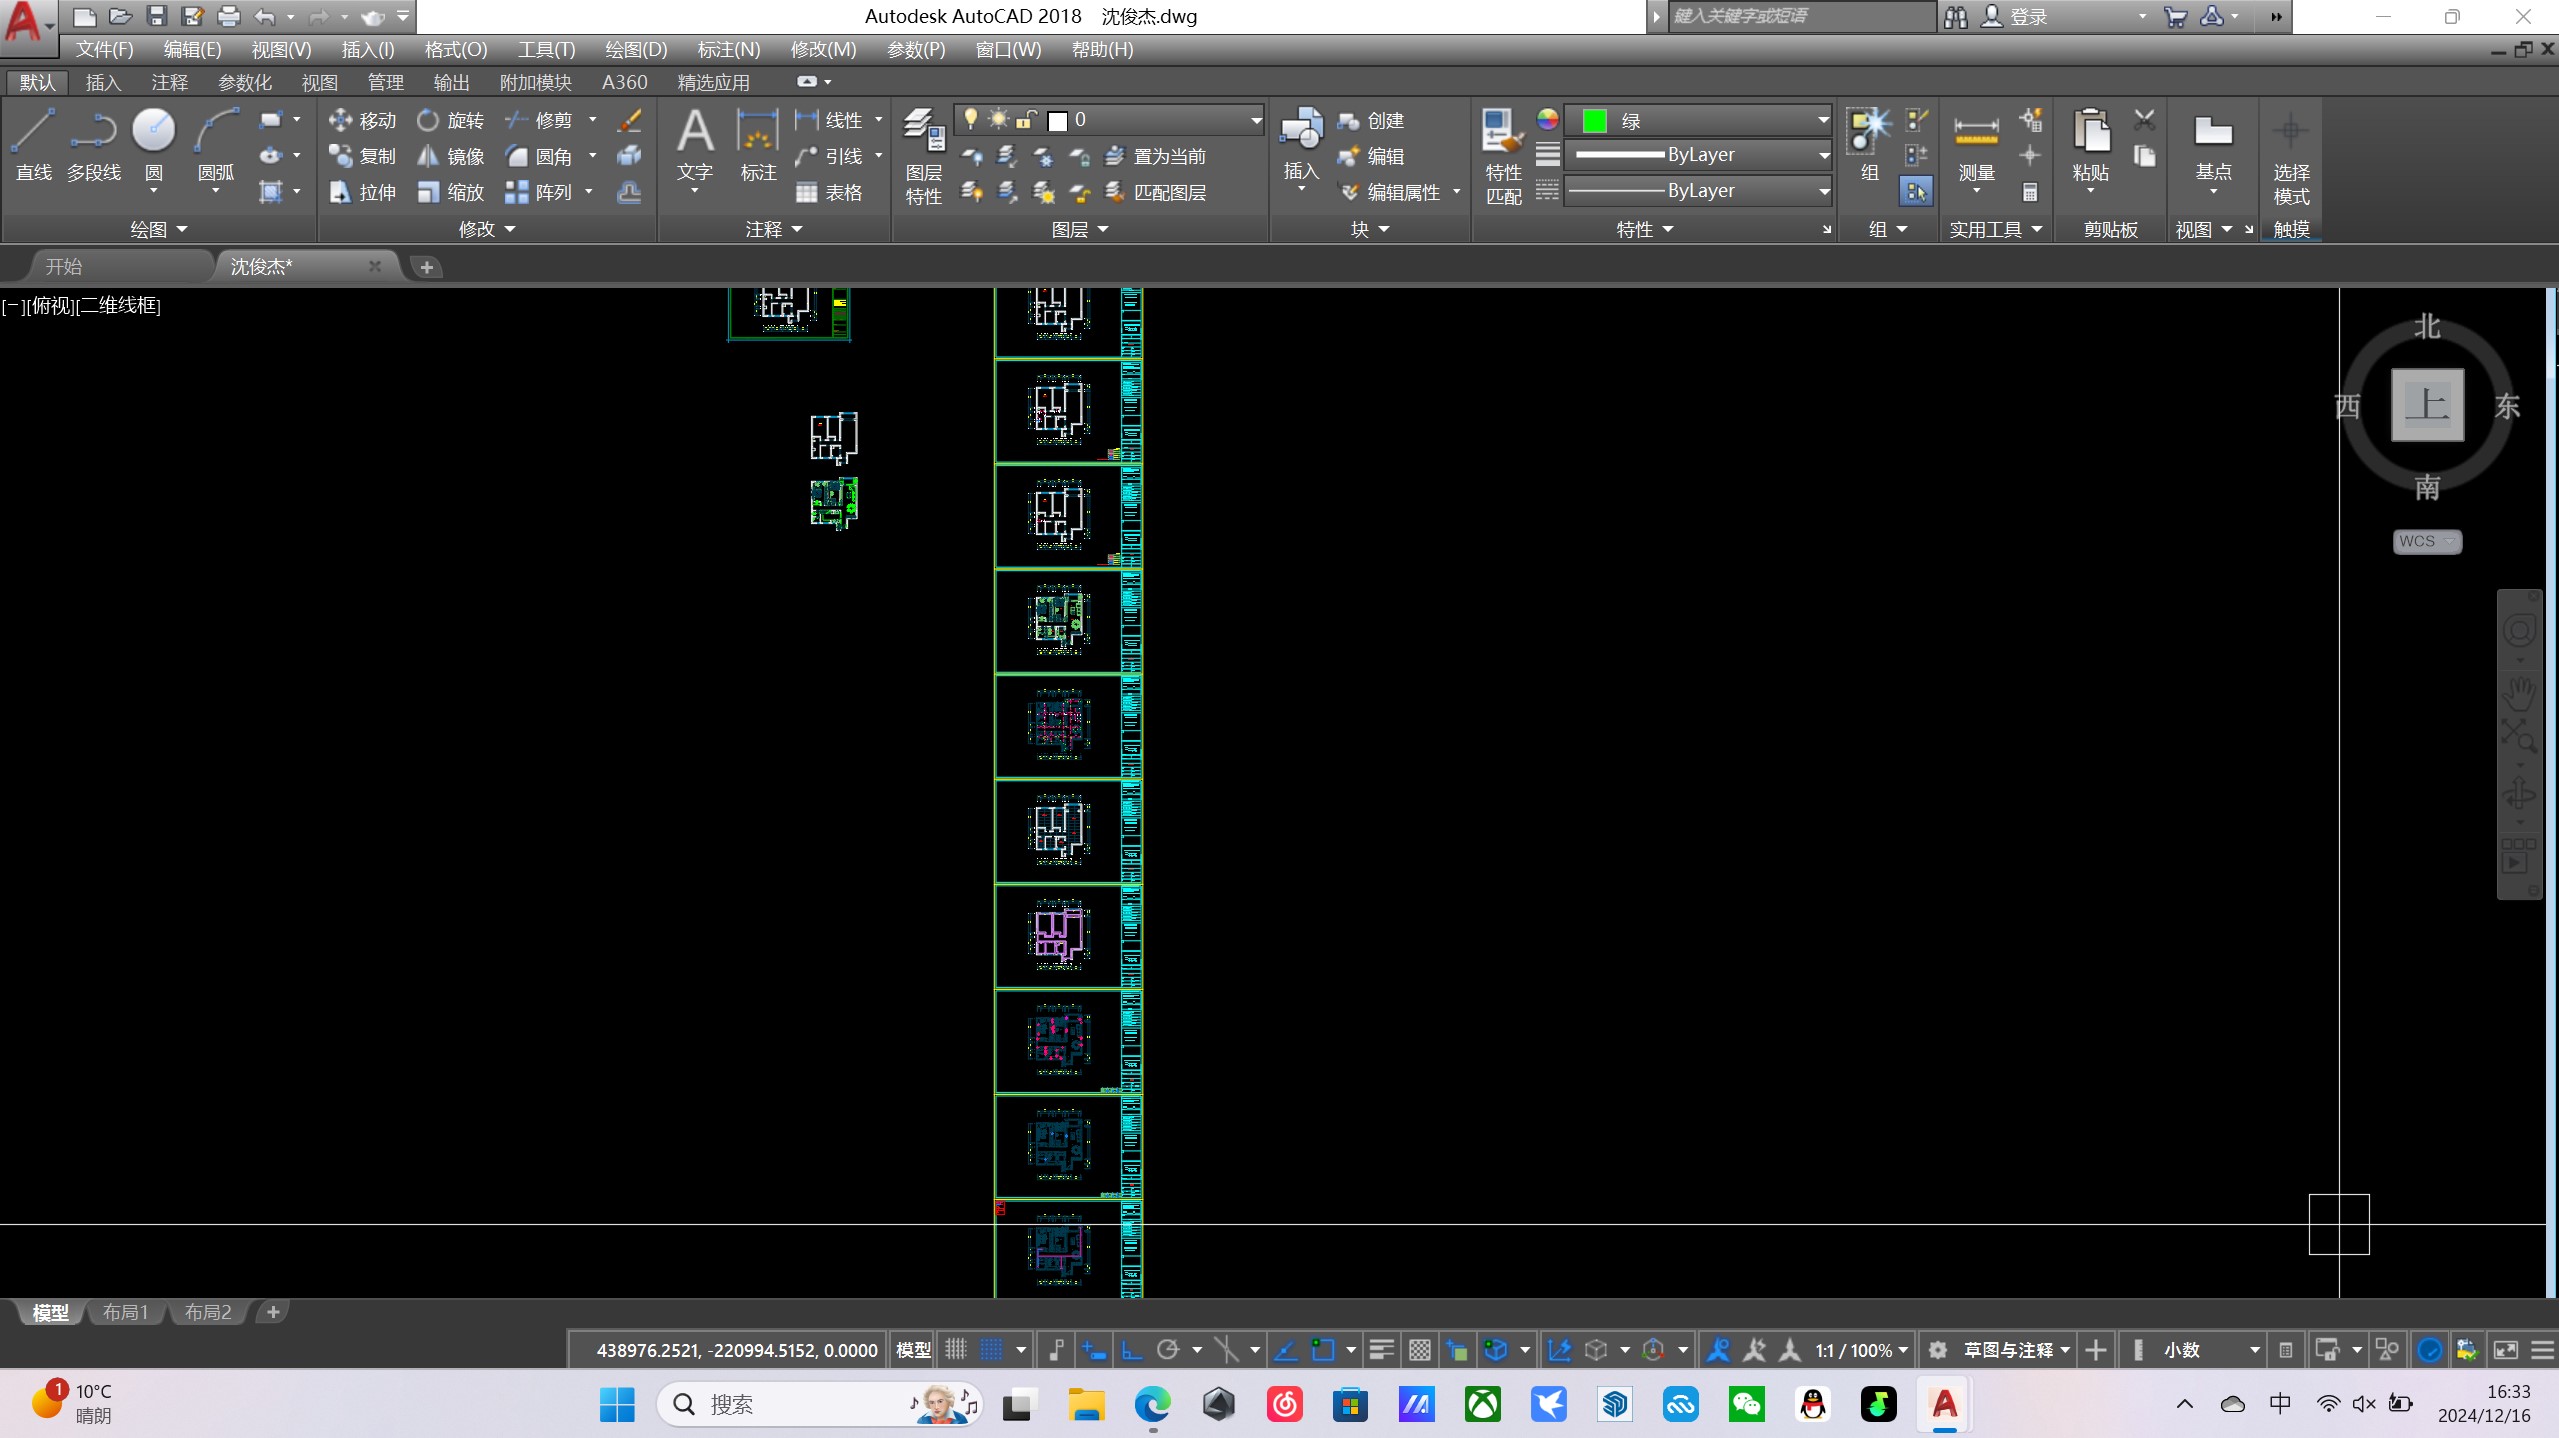Open the layer name dropdown

pos(1255,121)
